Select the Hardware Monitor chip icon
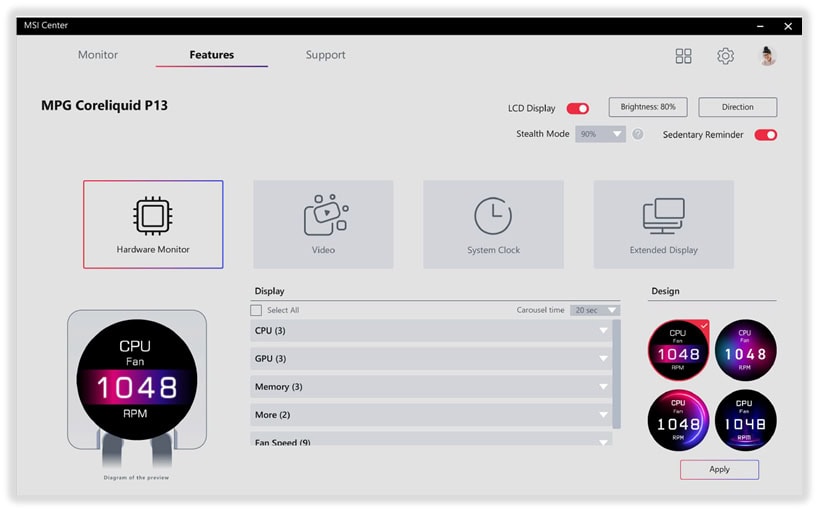The height and width of the screenshot is (511, 818). (x=153, y=216)
